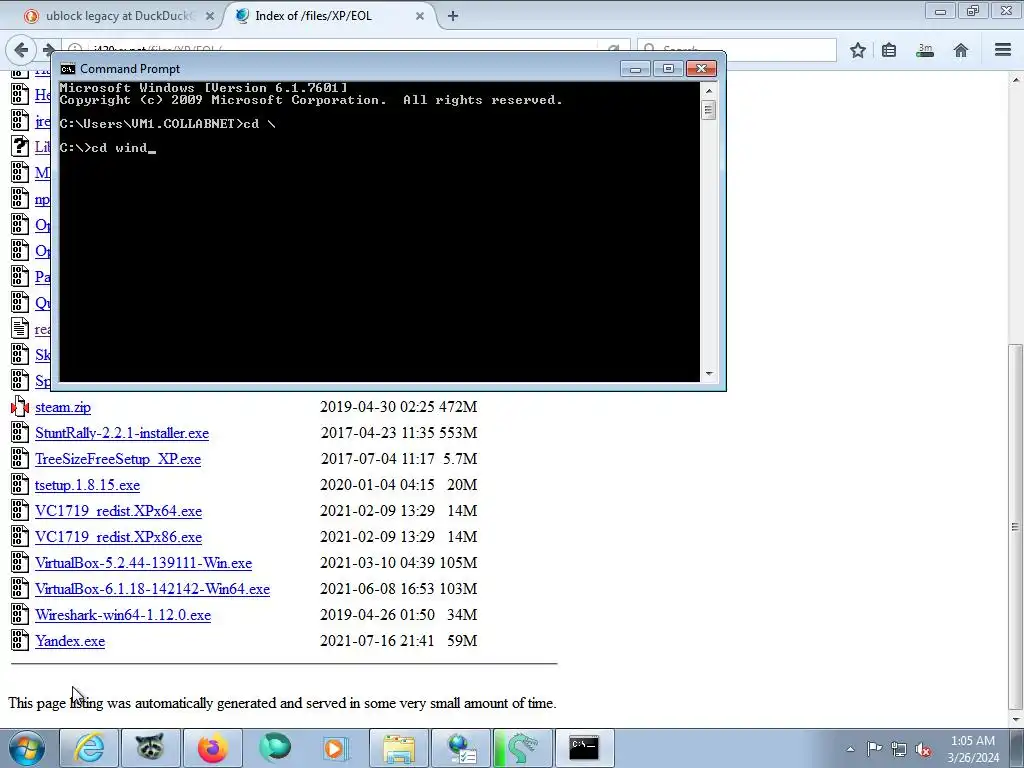Click the Command Prompt scrollbar up arrow

click(709, 91)
